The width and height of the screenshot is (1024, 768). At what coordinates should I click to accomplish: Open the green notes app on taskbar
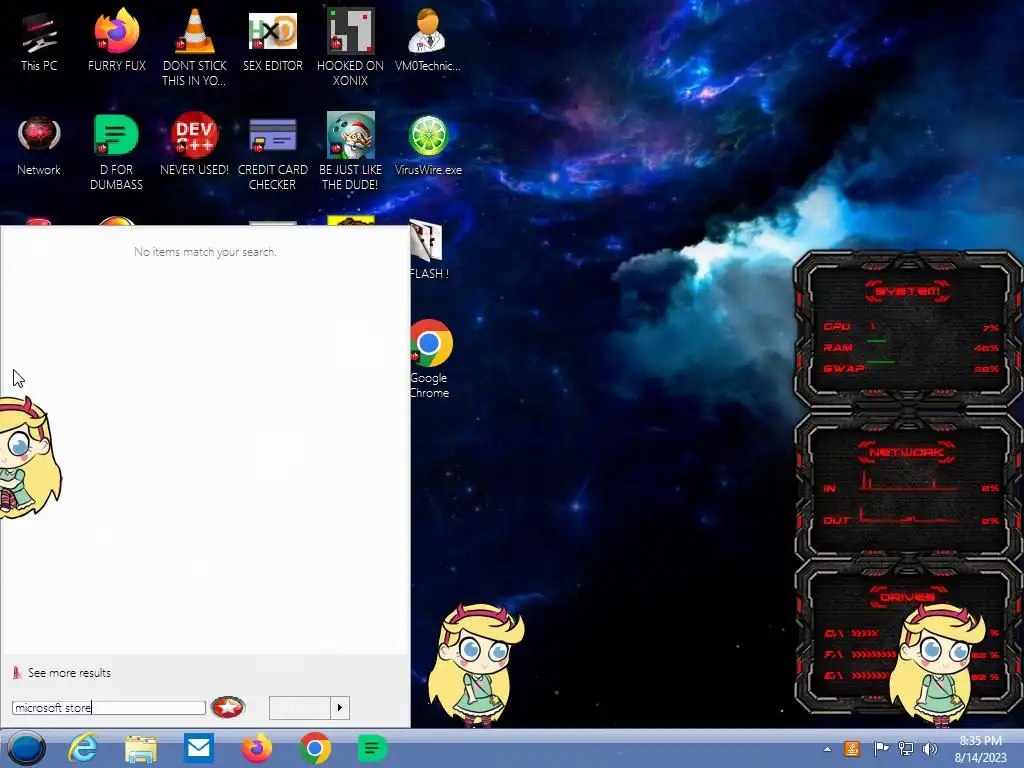coord(372,748)
